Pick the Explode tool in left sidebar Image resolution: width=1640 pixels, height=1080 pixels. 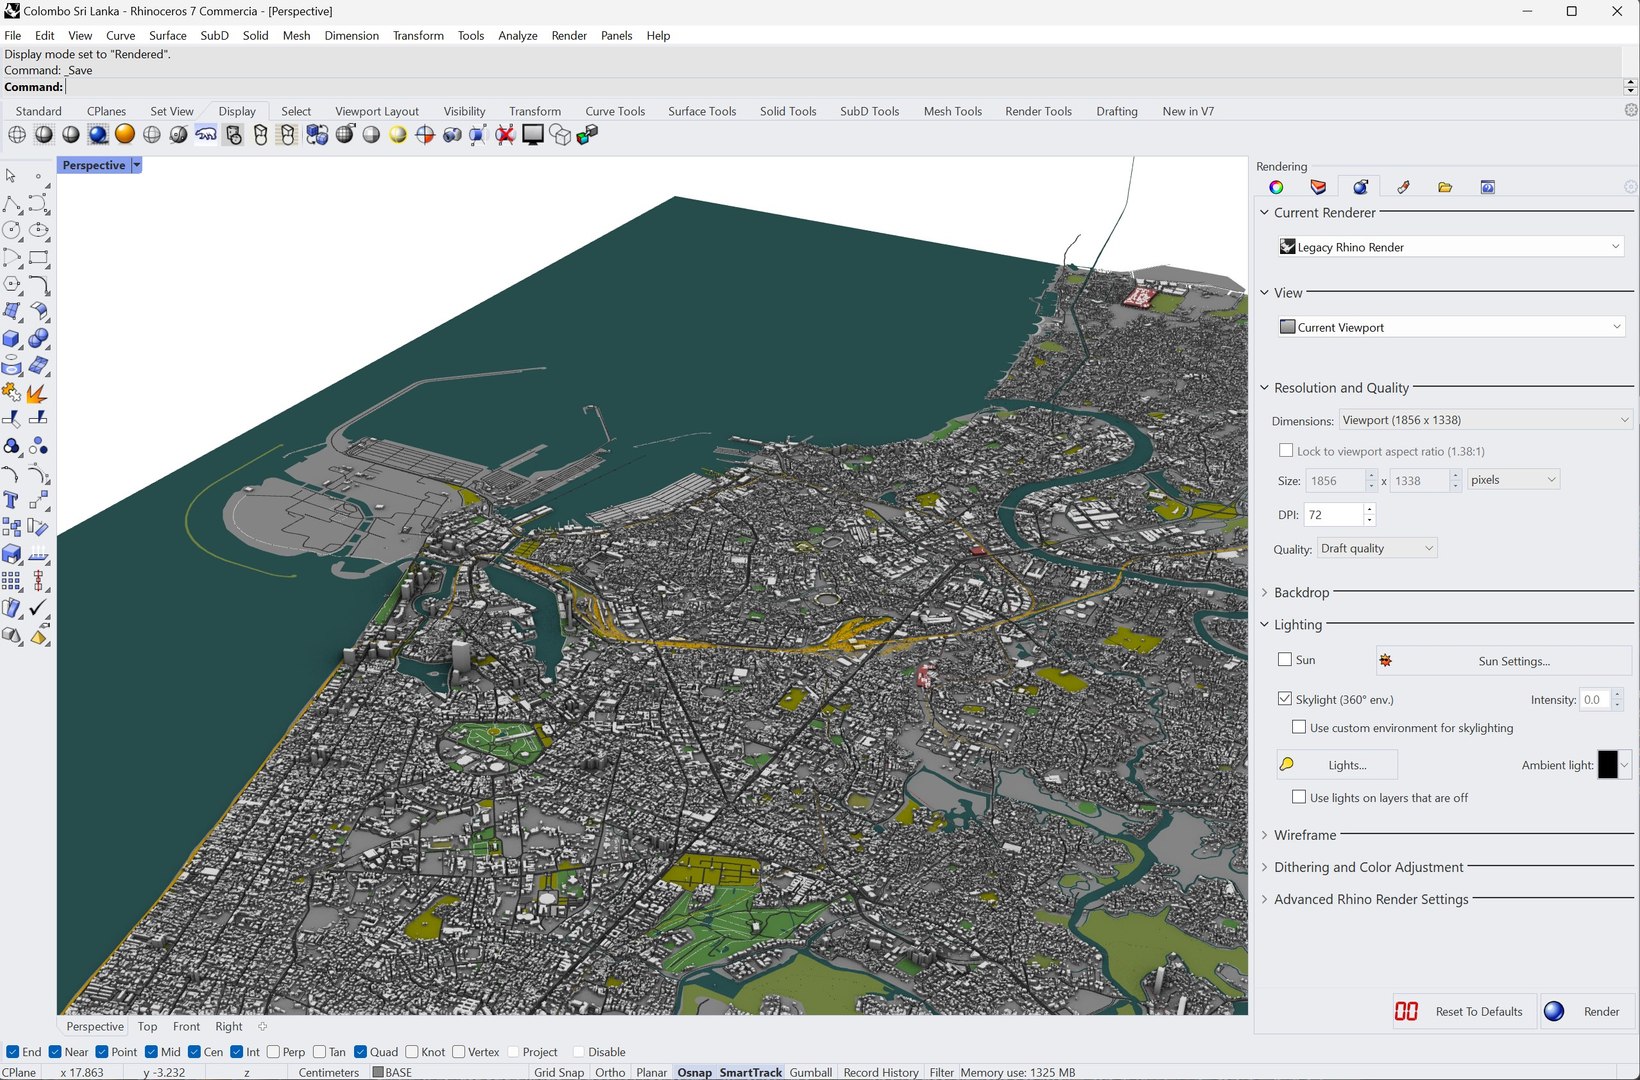pyautogui.click(x=37, y=394)
